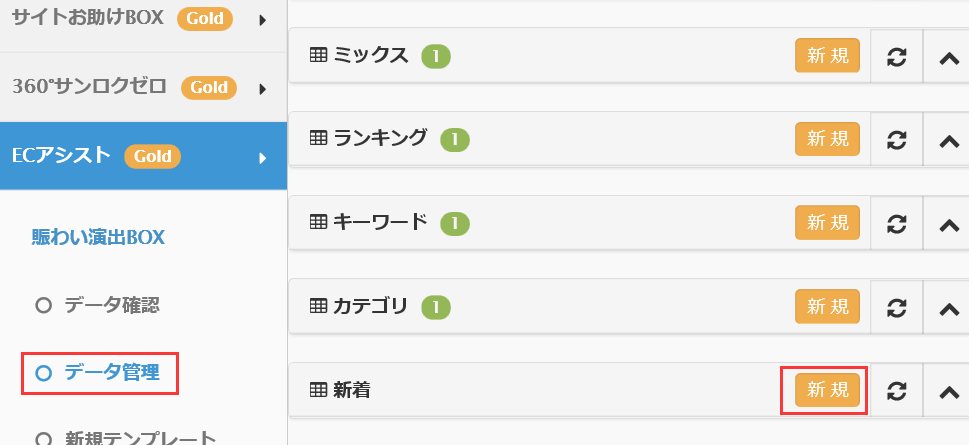Viewport: 969px width, 445px height.
Task: Collapse the 新着 panel with chevron
Action: point(948,391)
